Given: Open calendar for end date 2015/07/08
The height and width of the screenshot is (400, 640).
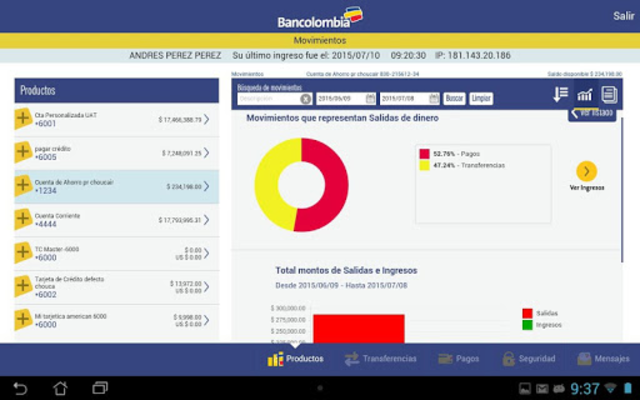Looking at the screenshot, I should click(434, 99).
